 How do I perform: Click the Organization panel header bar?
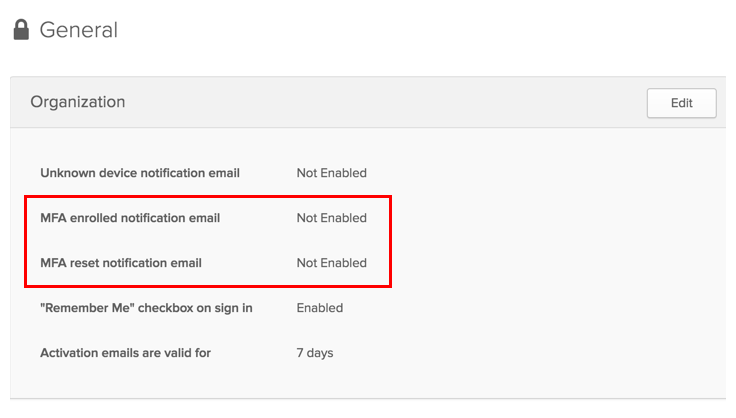point(368,102)
